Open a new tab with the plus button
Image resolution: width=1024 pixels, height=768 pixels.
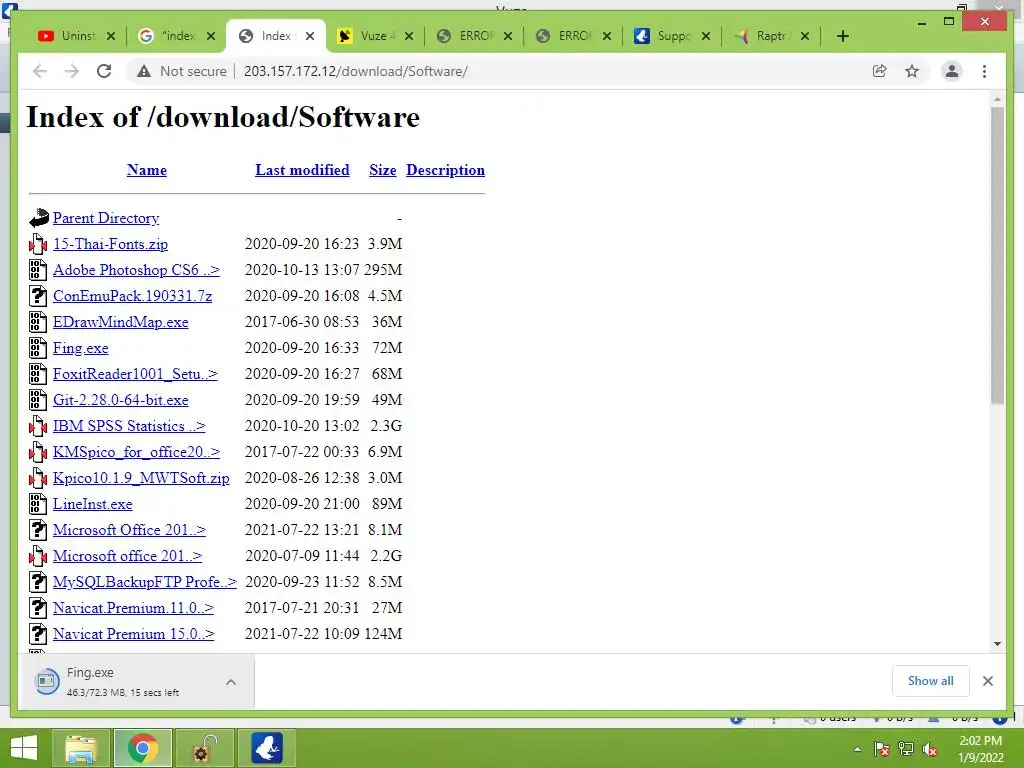pos(842,36)
